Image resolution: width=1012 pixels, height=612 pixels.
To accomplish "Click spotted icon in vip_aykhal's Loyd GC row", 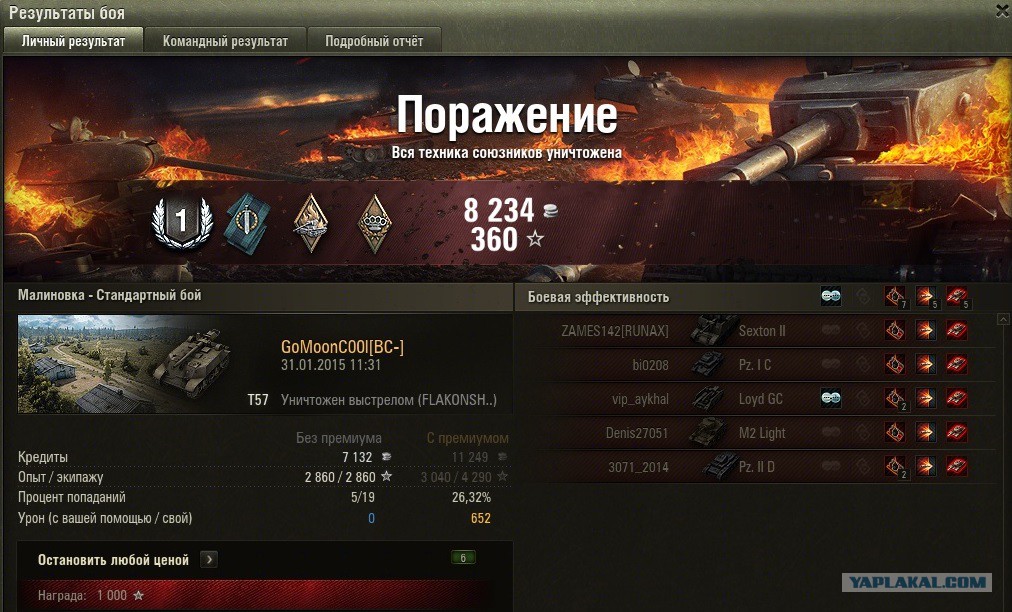I will click(831, 398).
